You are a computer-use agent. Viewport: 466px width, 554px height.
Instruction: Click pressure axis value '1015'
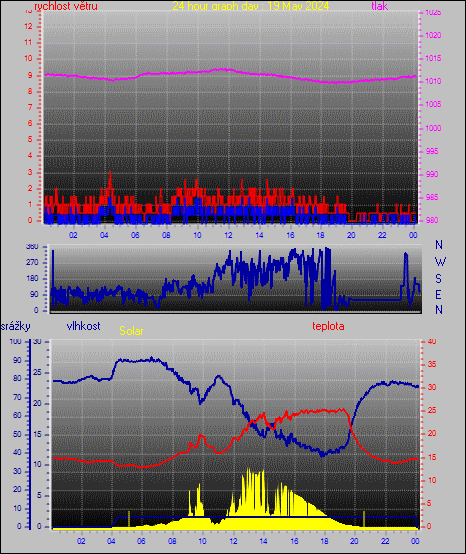(x=433, y=58)
